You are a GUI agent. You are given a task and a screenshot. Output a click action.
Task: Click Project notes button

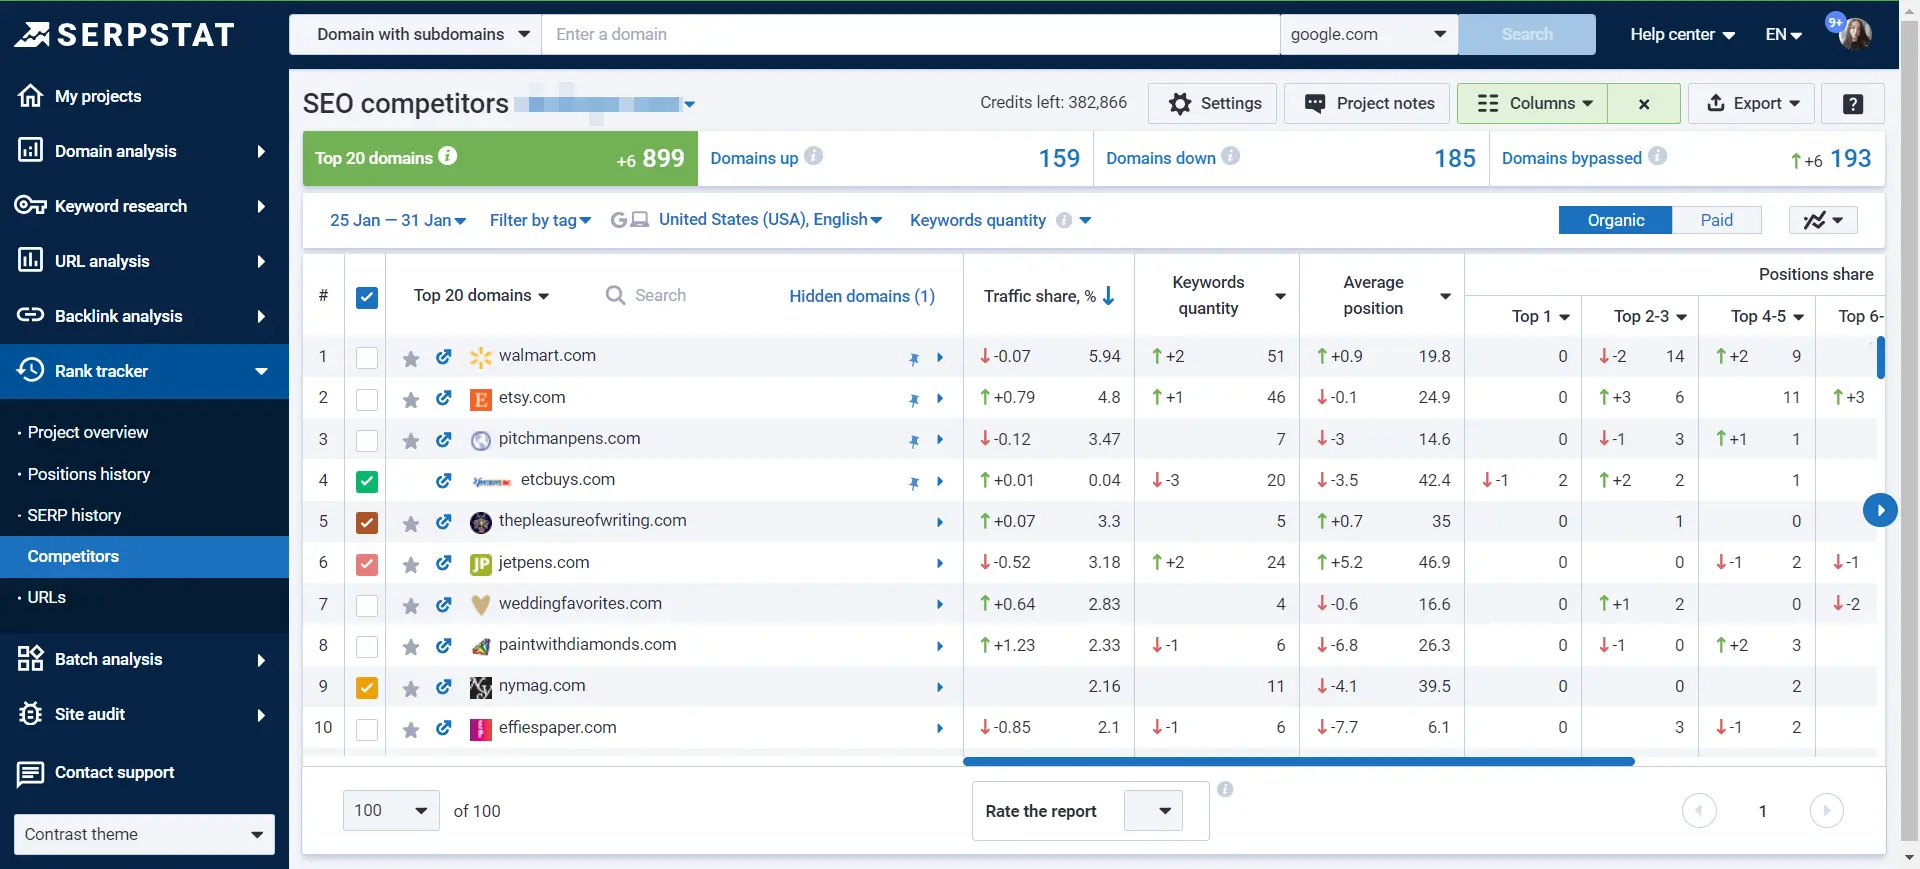click(1367, 103)
